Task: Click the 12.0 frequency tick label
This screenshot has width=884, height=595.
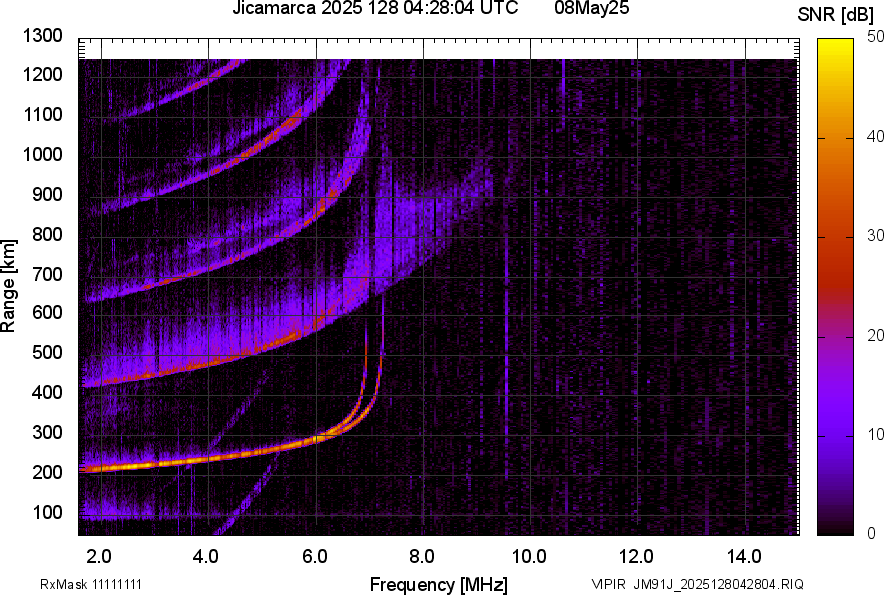Action: tap(636, 557)
